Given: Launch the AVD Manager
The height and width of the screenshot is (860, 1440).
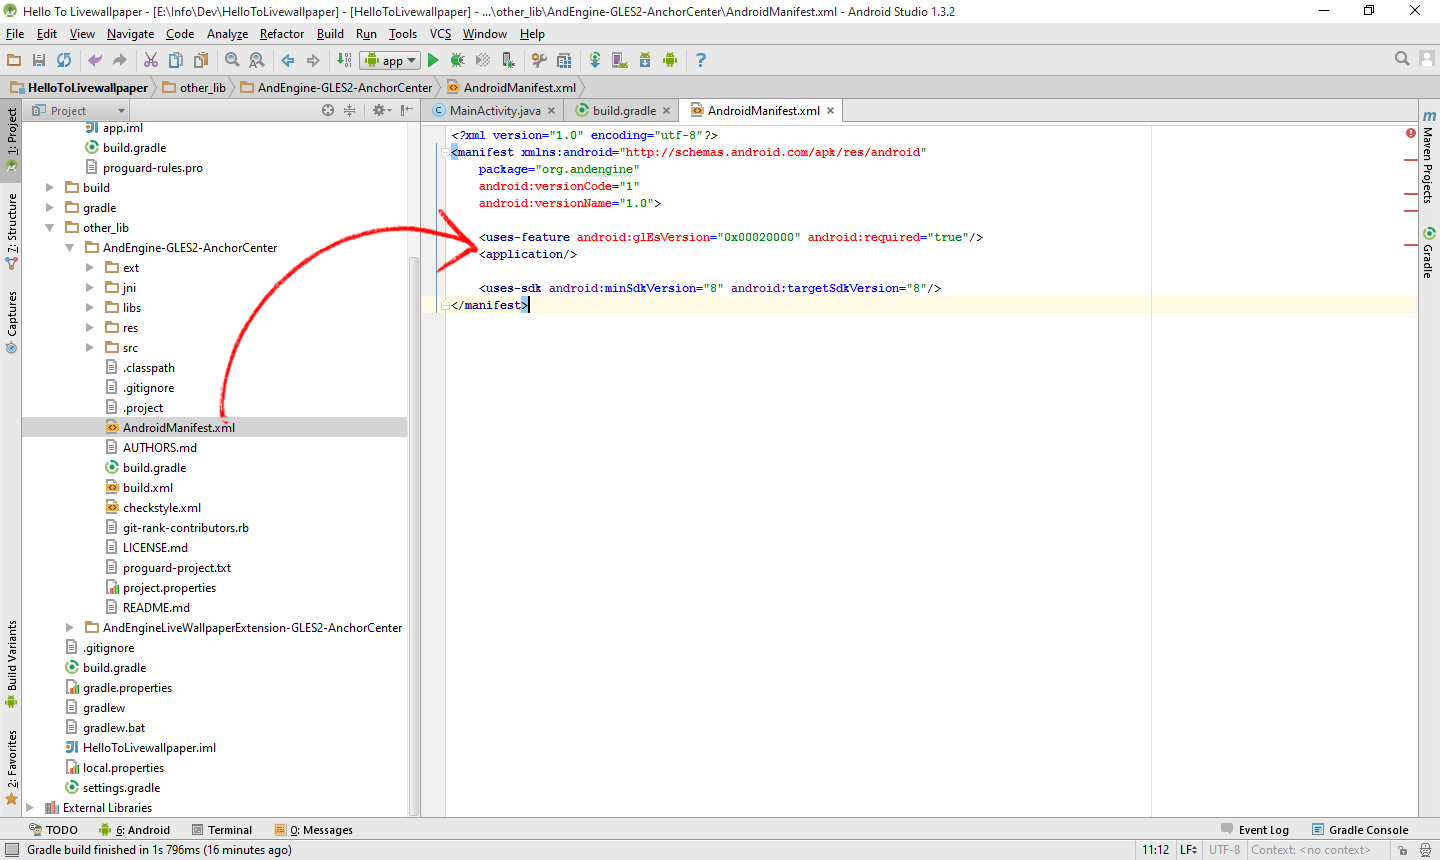Looking at the screenshot, I should point(619,60).
